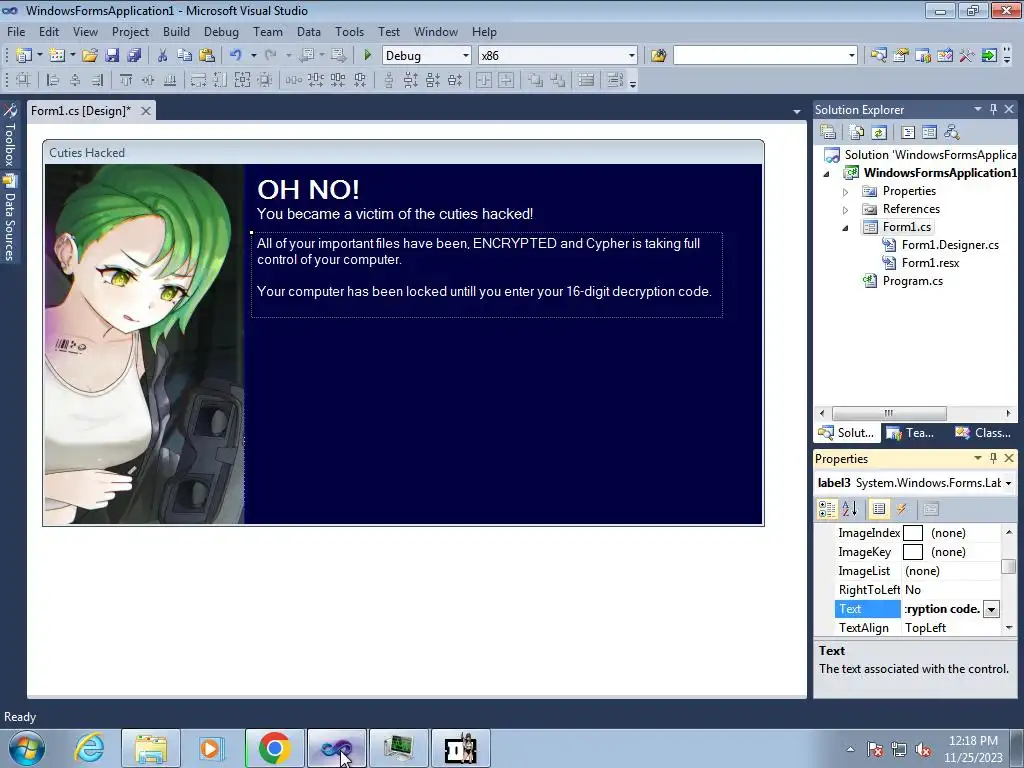The width and height of the screenshot is (1024, 768).
Task: Collapse the Form1.cs node
Action: click(845, 228)
